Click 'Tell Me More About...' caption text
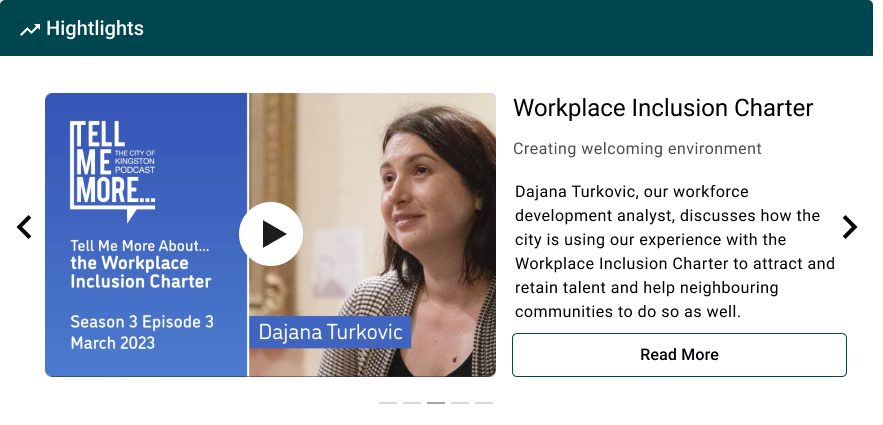The width and height of the screenshot is (883, 425). point(140,245)
